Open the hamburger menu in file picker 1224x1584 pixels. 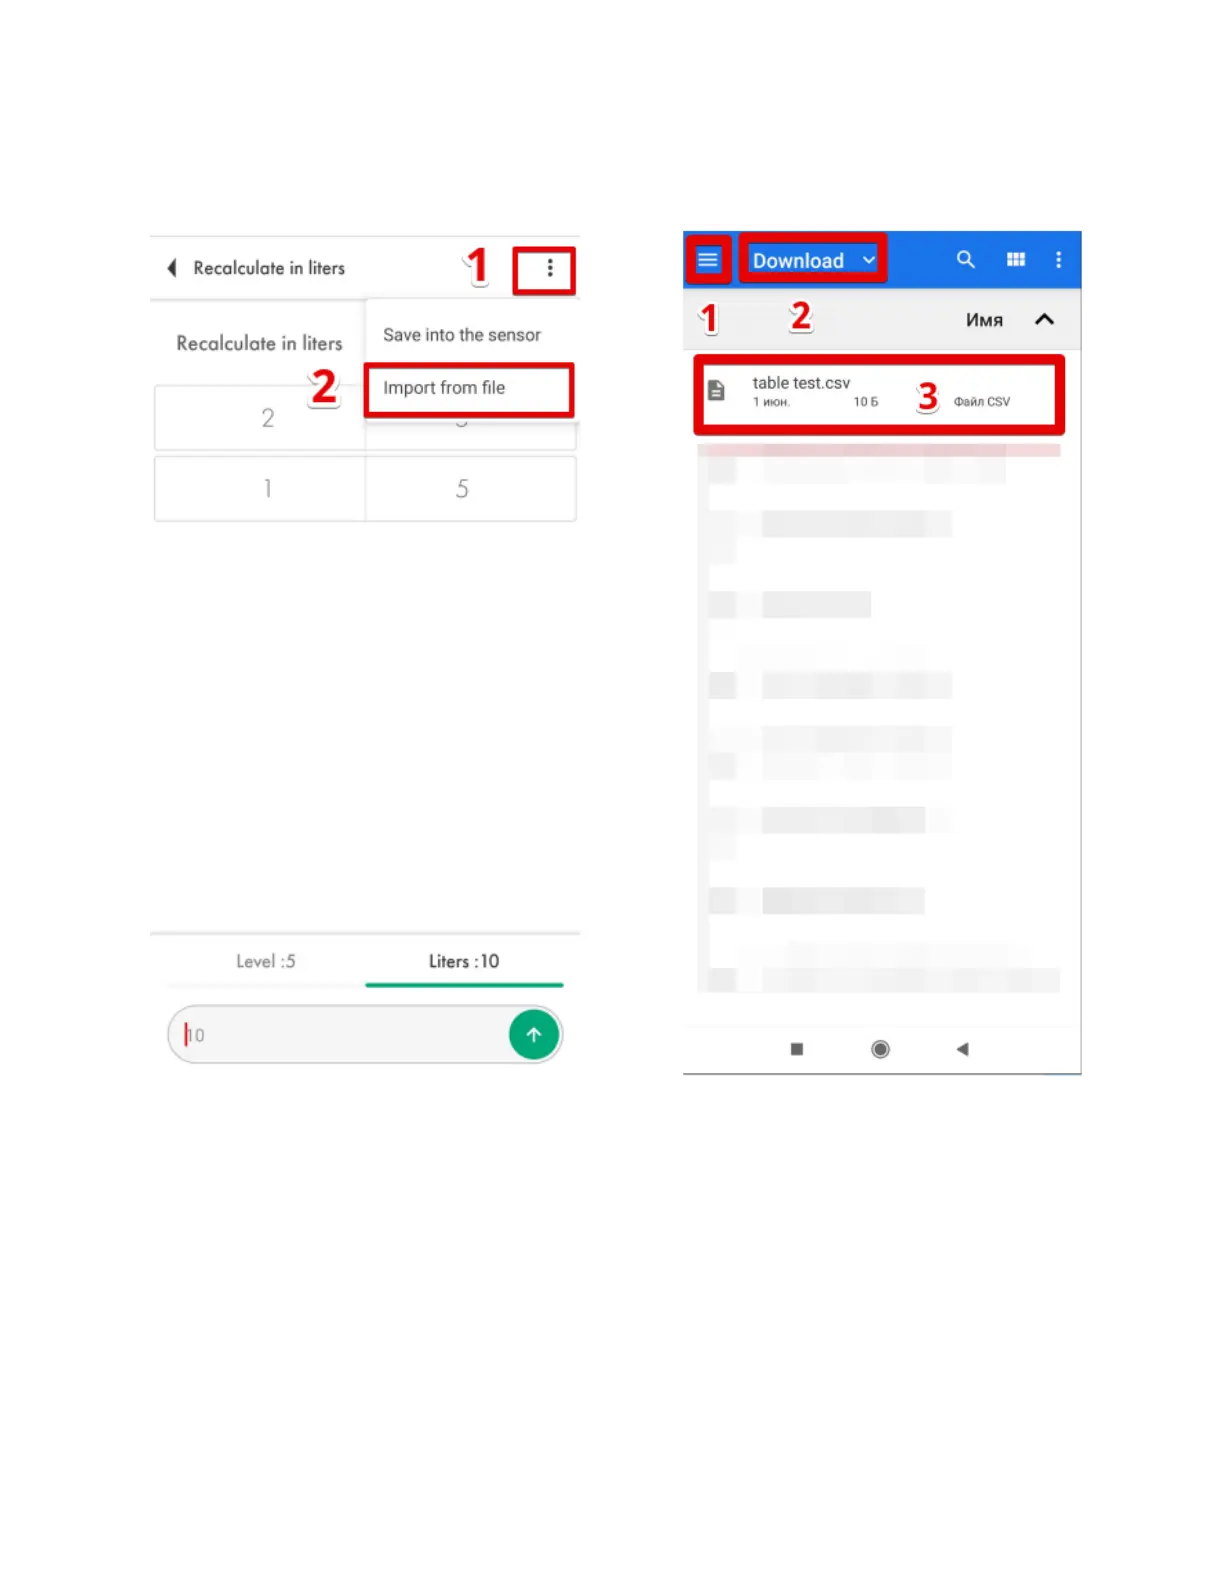click(x=708, y=260)
